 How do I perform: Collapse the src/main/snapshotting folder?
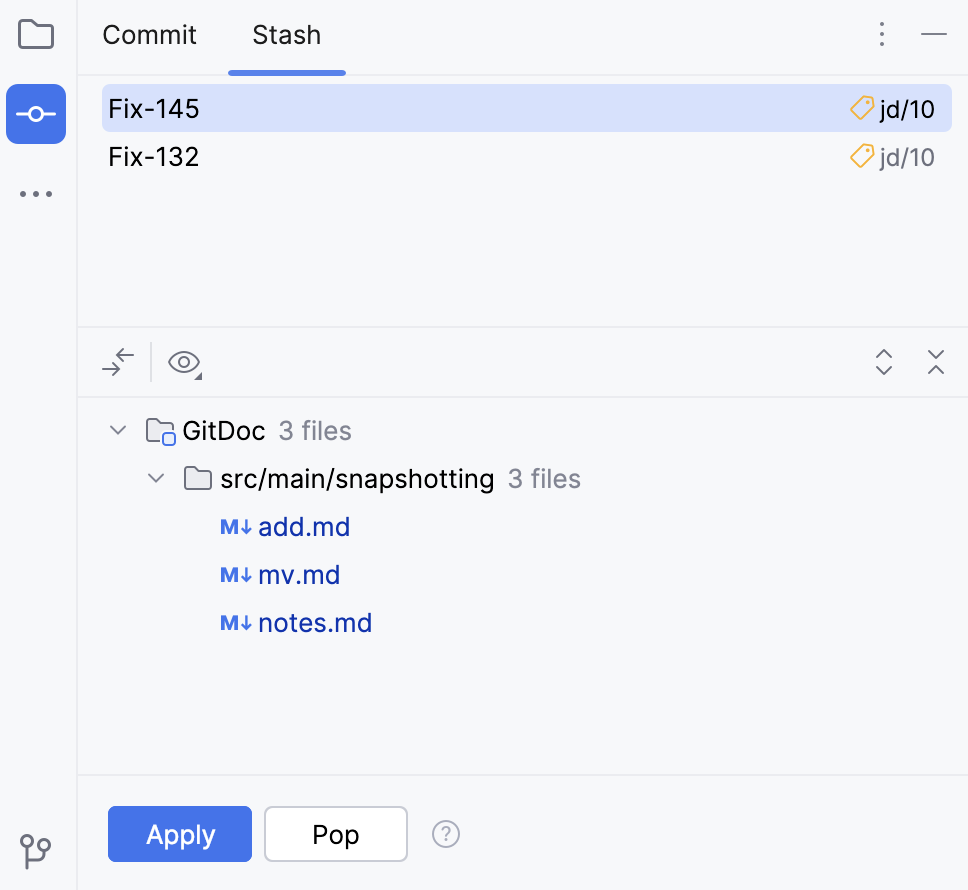point(156,479)
